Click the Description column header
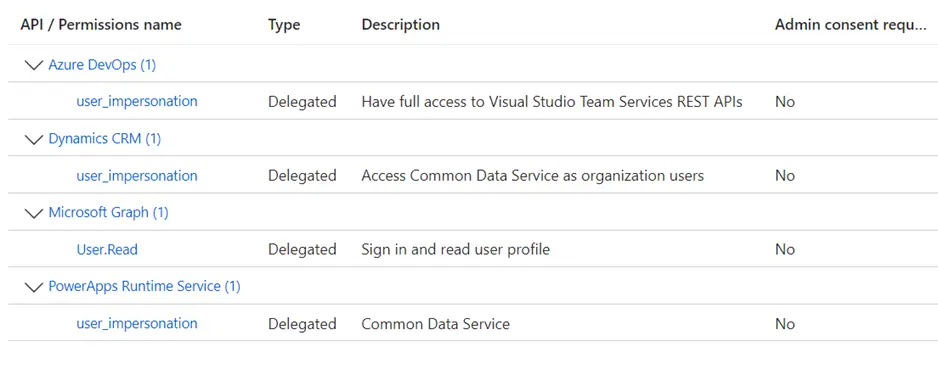 pos(401,25)
